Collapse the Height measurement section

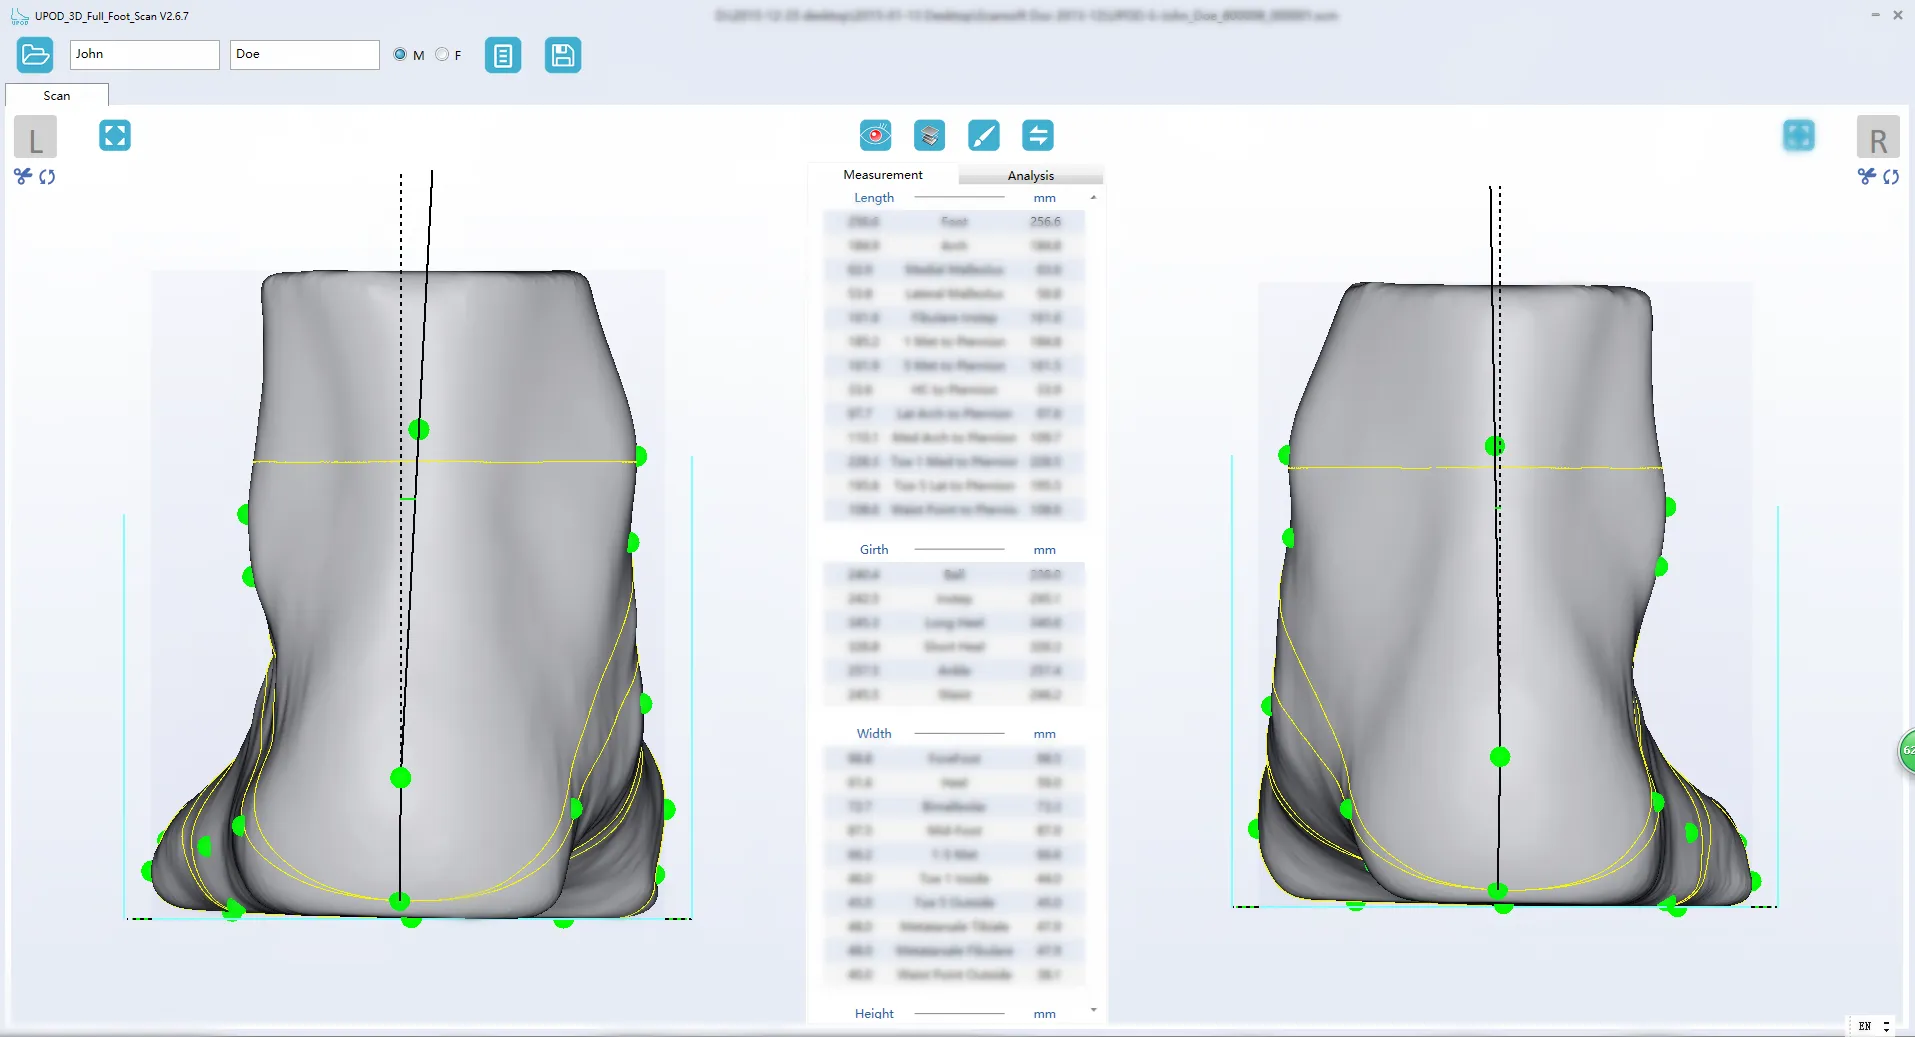click(x=1093, y=1010)
